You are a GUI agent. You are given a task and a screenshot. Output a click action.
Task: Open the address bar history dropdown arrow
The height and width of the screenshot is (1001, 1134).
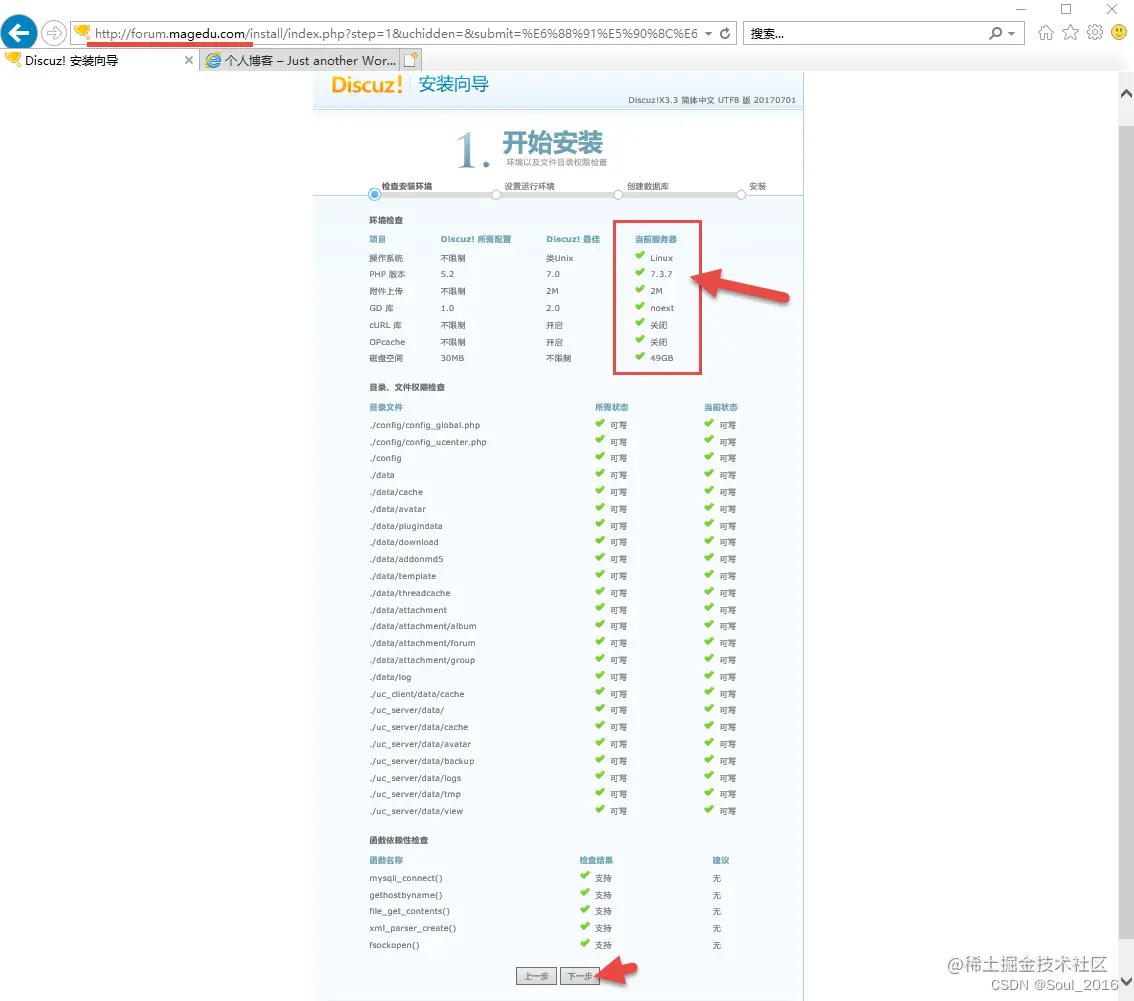tap(708, 33)
